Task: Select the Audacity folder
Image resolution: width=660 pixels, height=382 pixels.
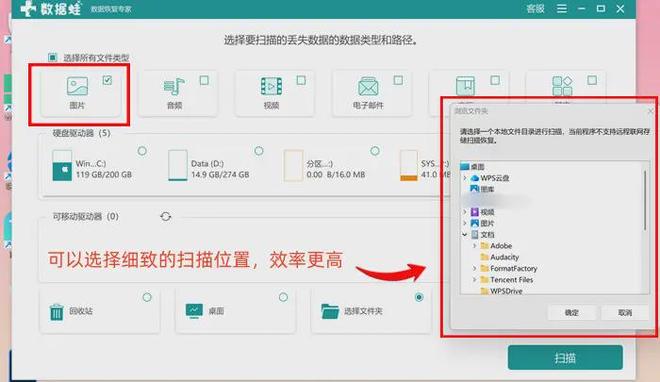Action: 500,257
